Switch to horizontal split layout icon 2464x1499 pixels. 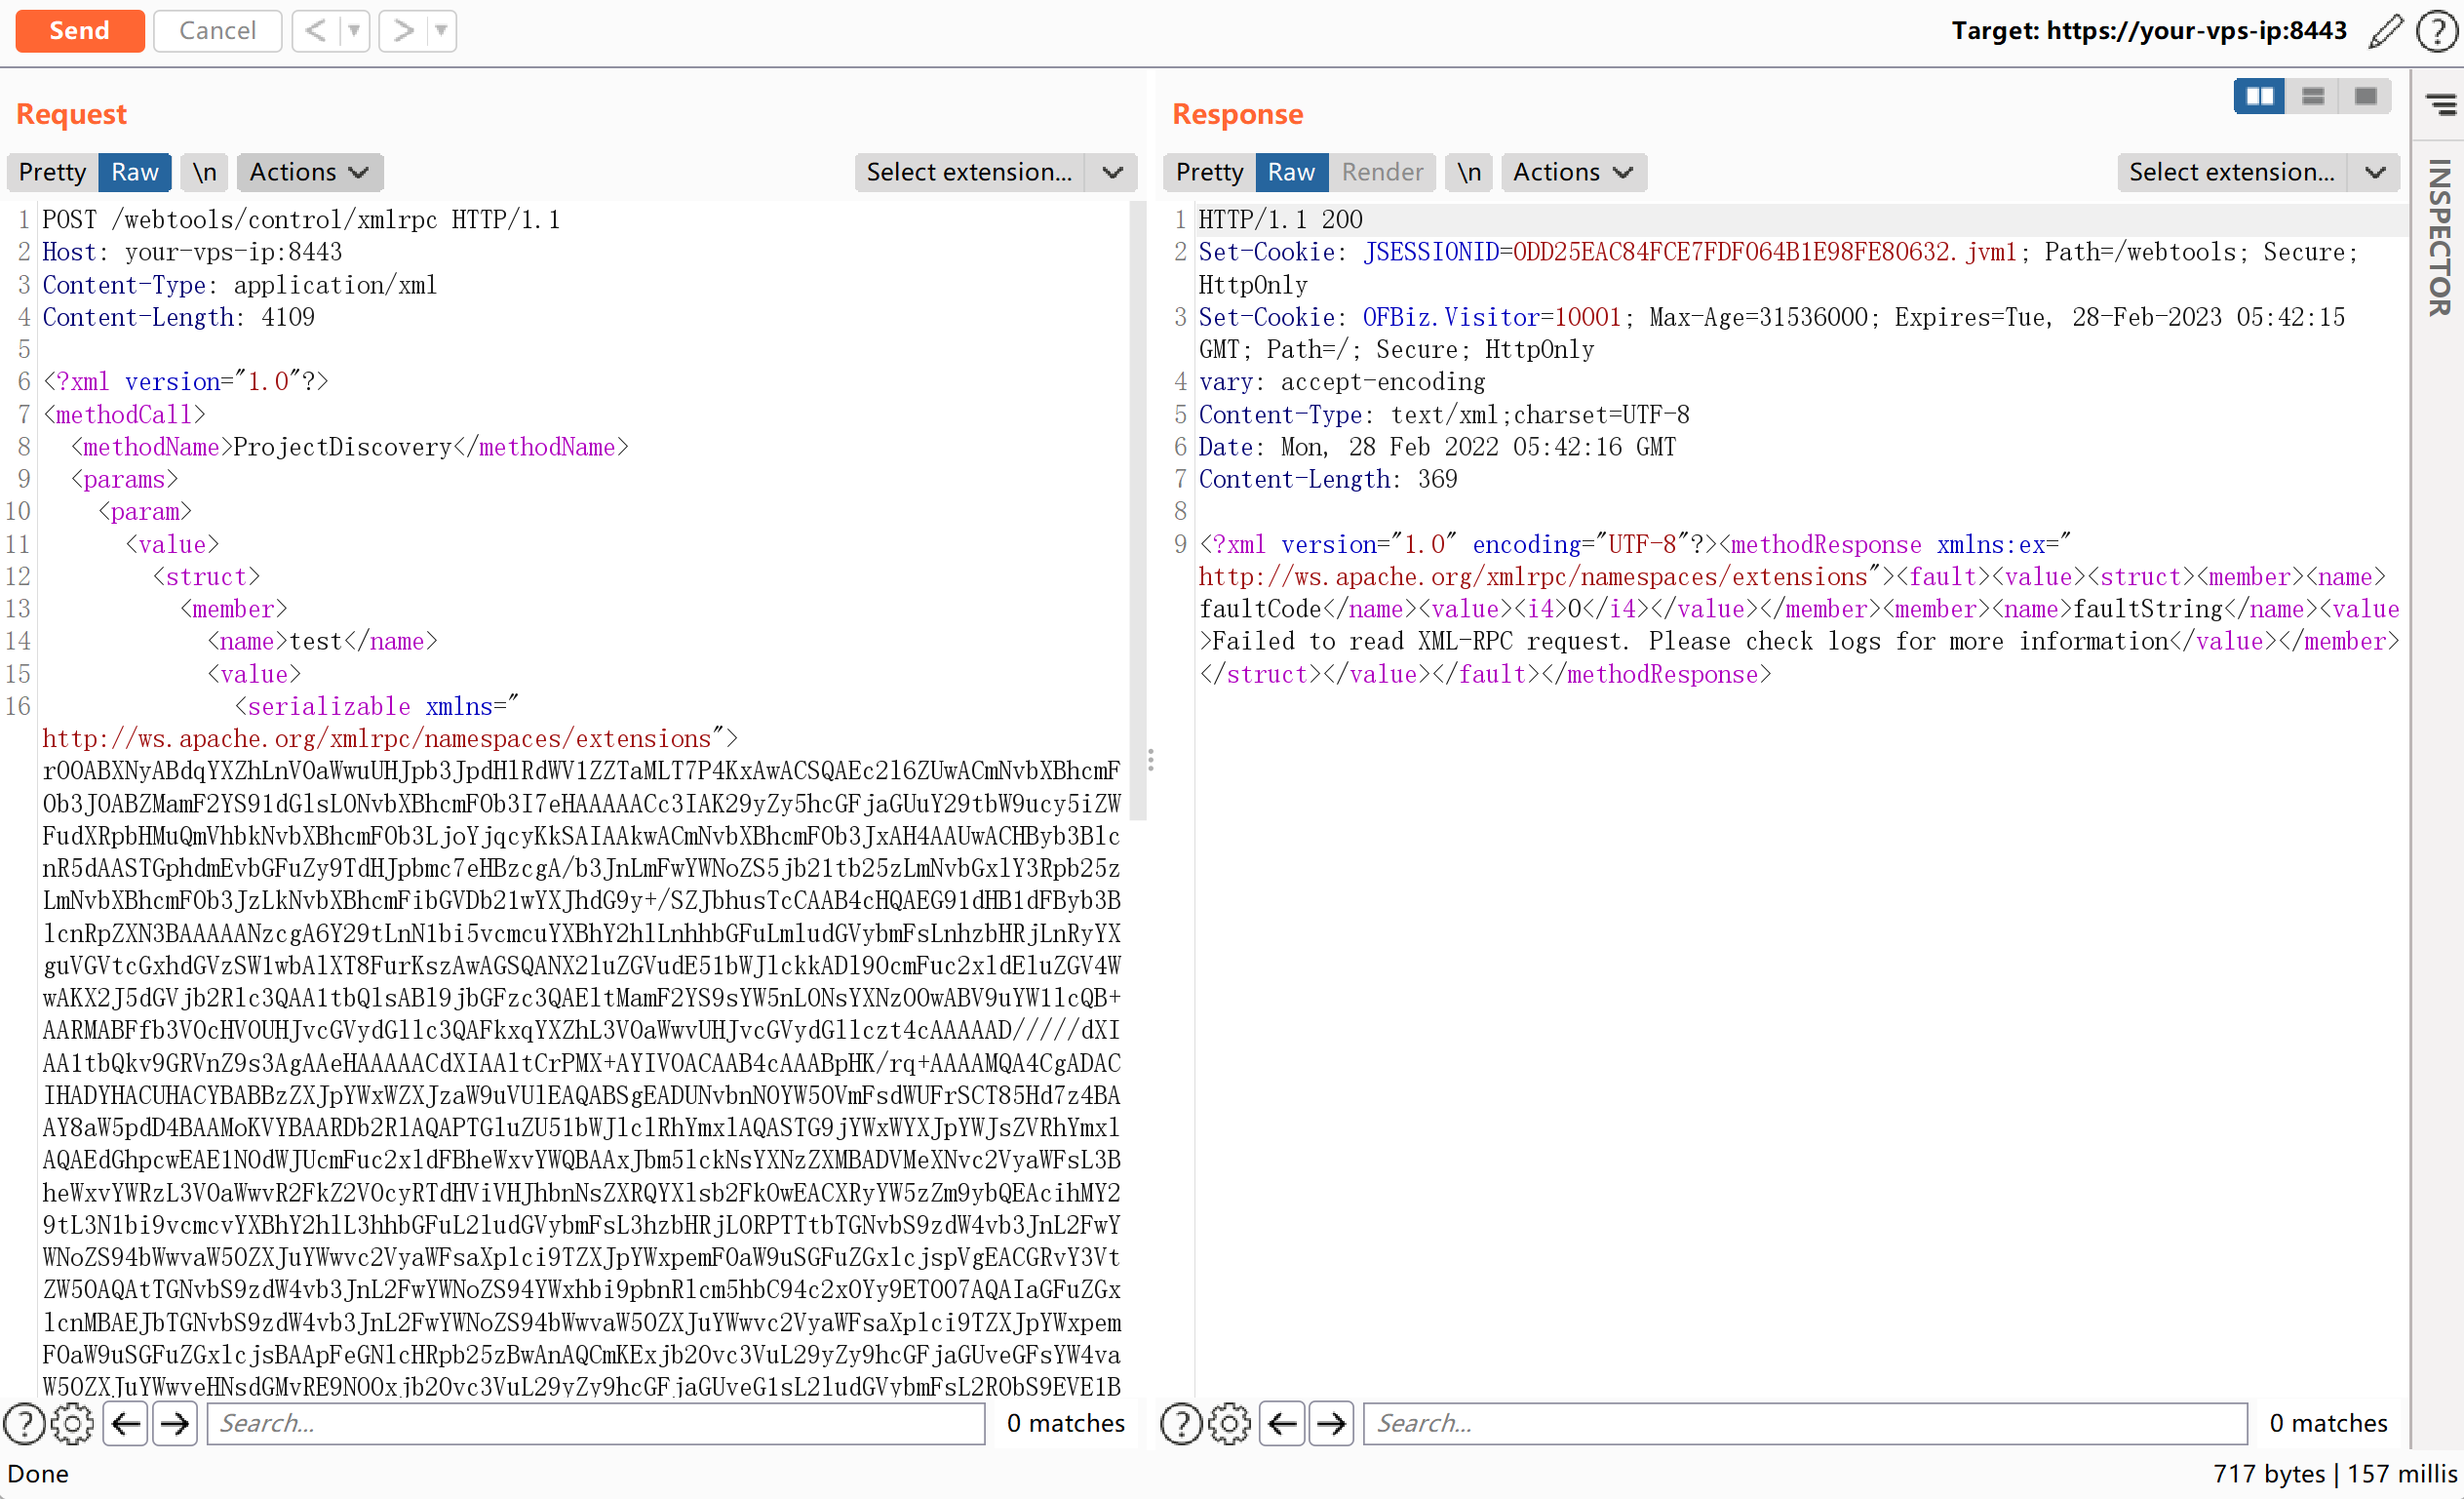[x=2312, y=96]
